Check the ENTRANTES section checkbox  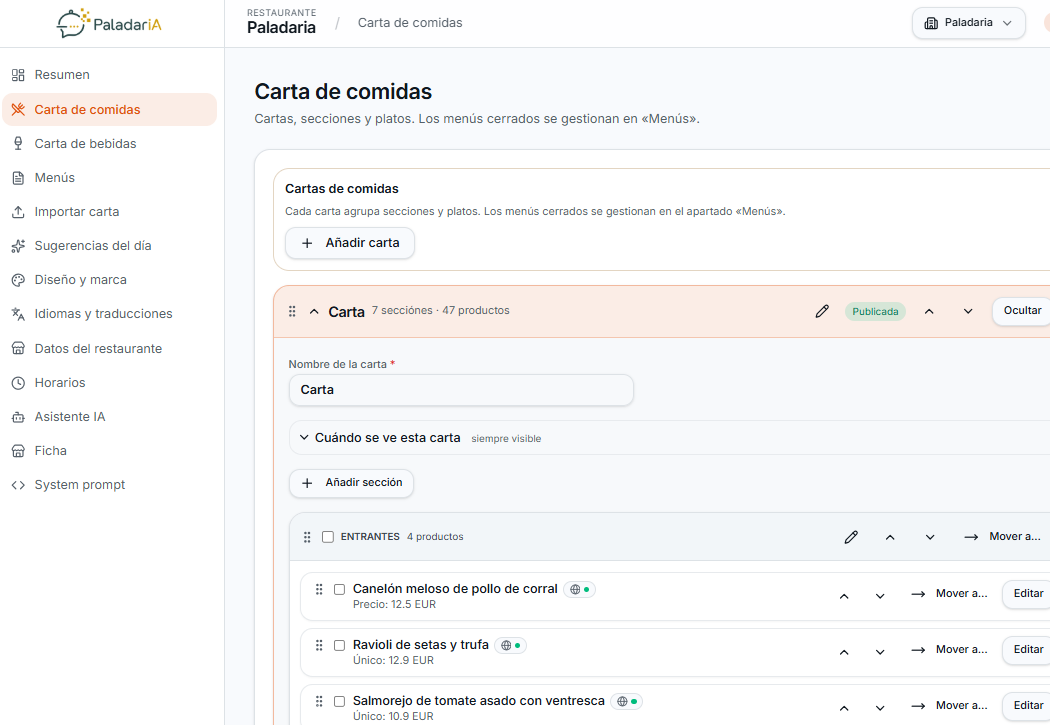click(x=327, y=537)
